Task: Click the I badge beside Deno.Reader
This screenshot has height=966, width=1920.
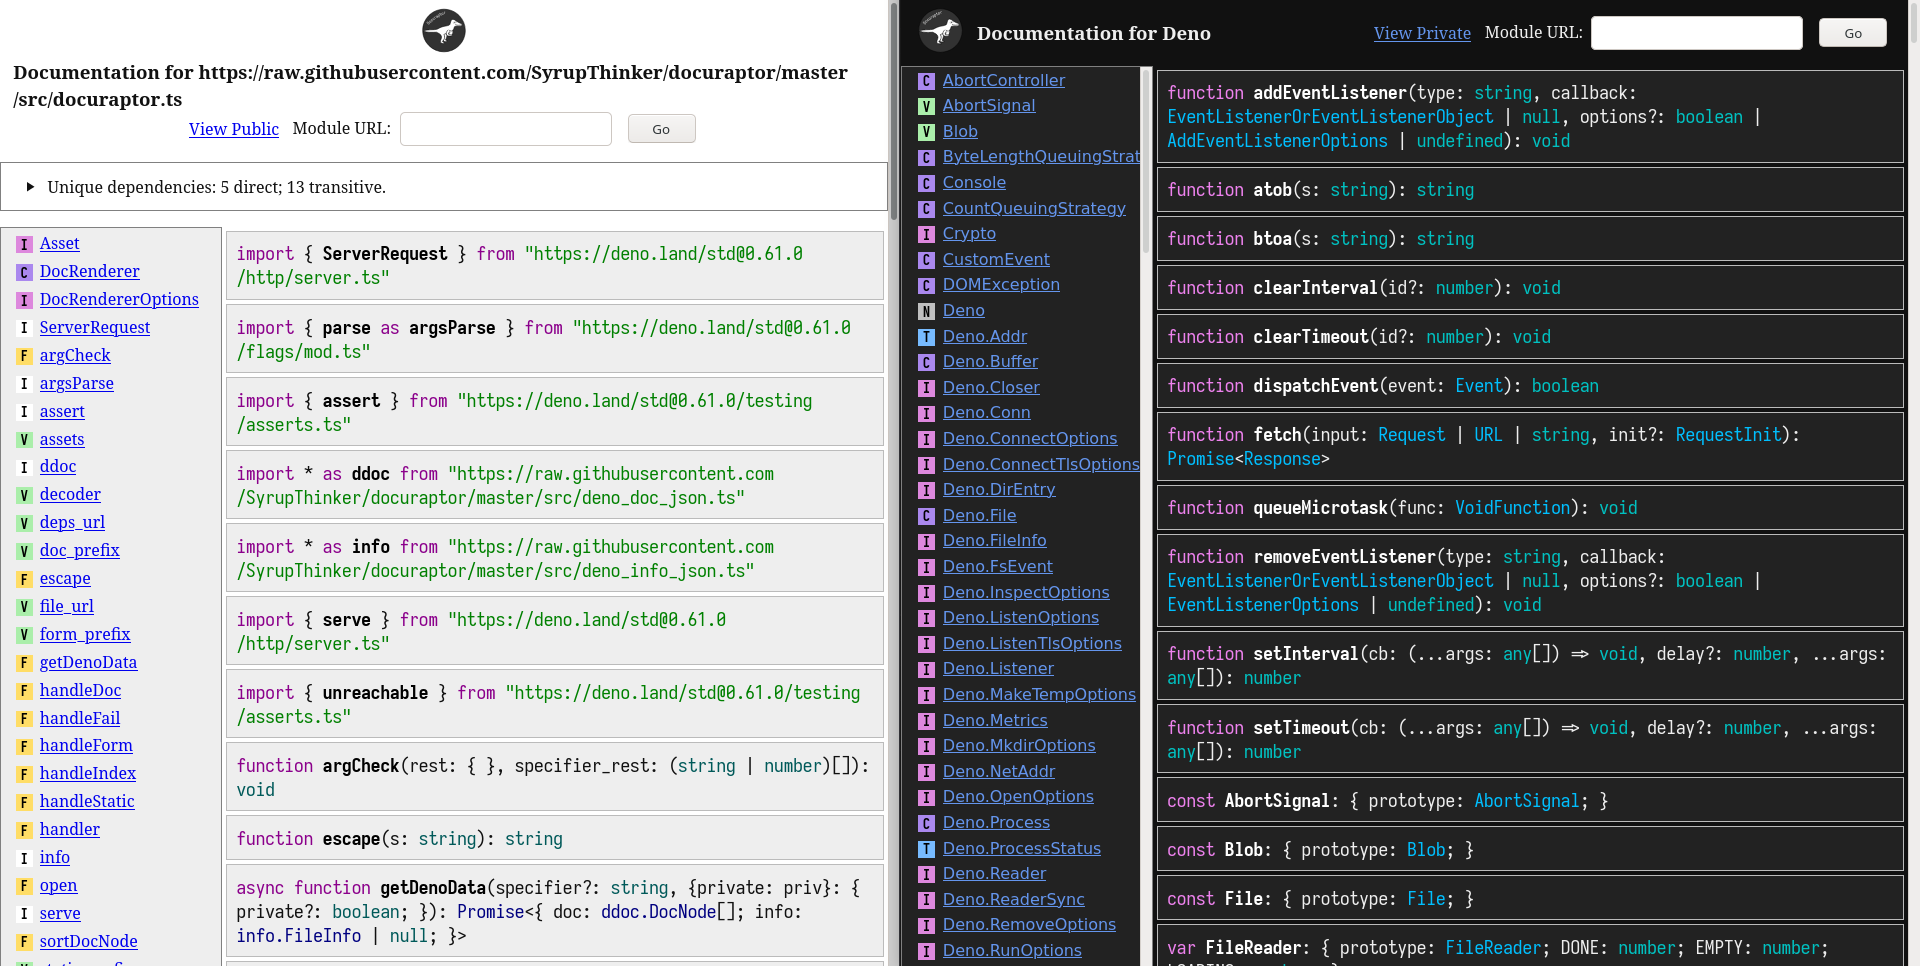Action: point(927,874)
